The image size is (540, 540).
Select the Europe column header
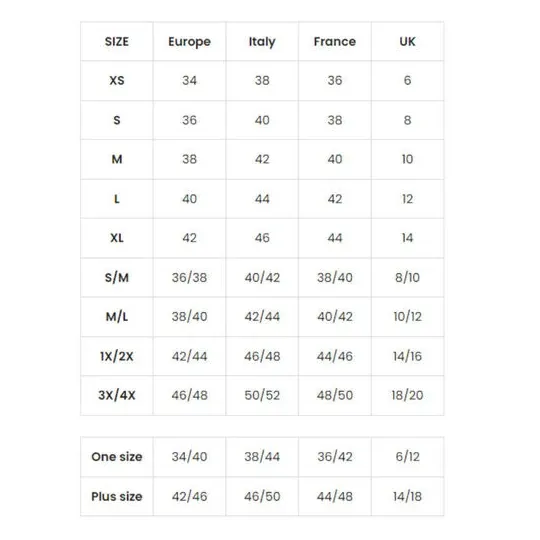[x=189, y=42]
